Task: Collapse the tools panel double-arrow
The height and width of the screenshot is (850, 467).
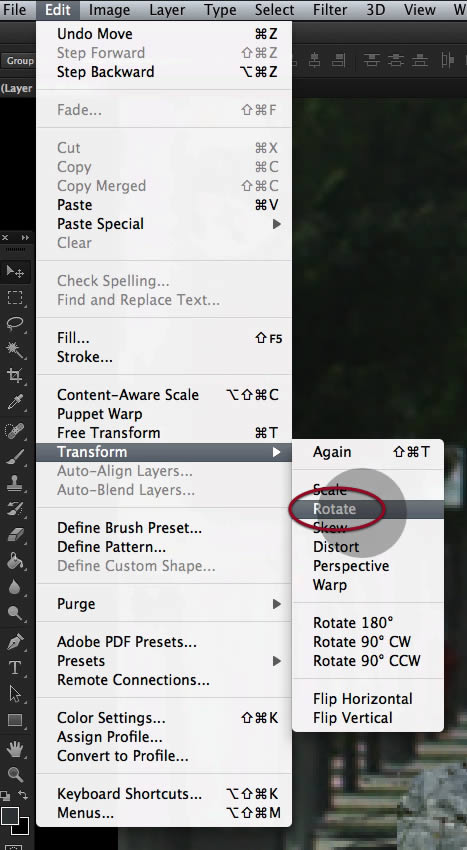Action: 25,237
